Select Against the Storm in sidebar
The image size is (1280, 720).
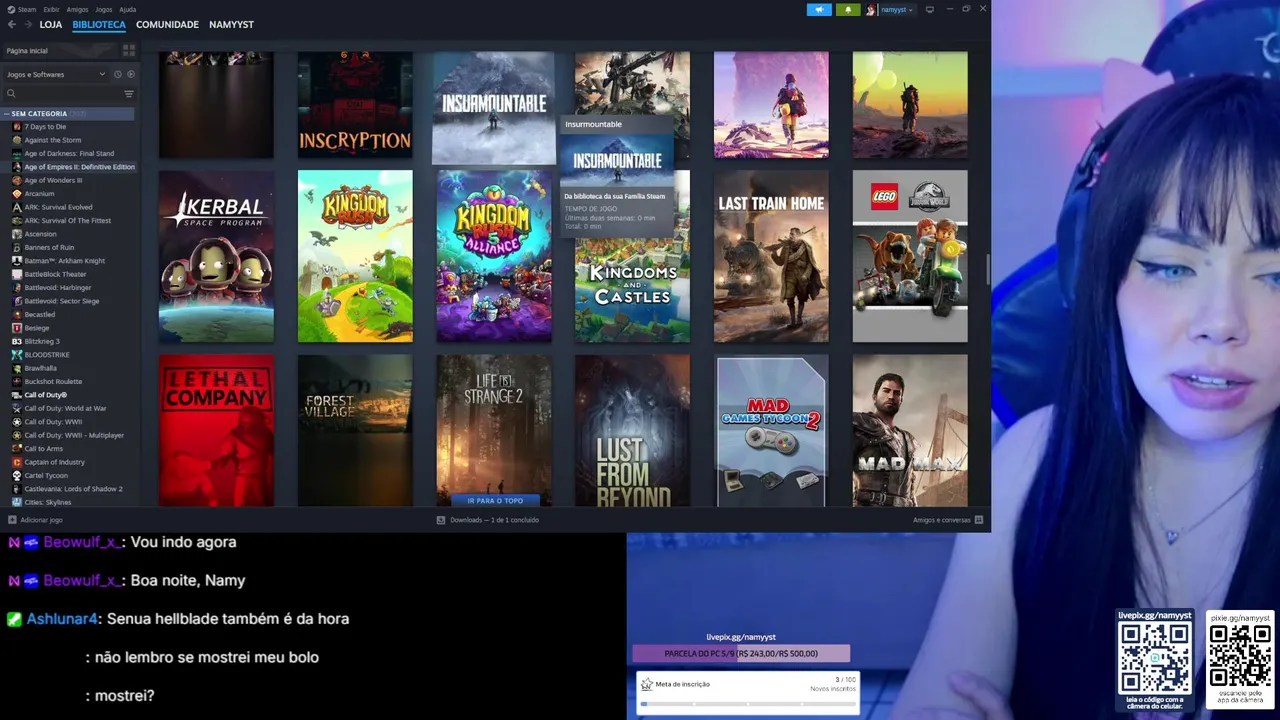pyautogui.click(x=52, y=140)
